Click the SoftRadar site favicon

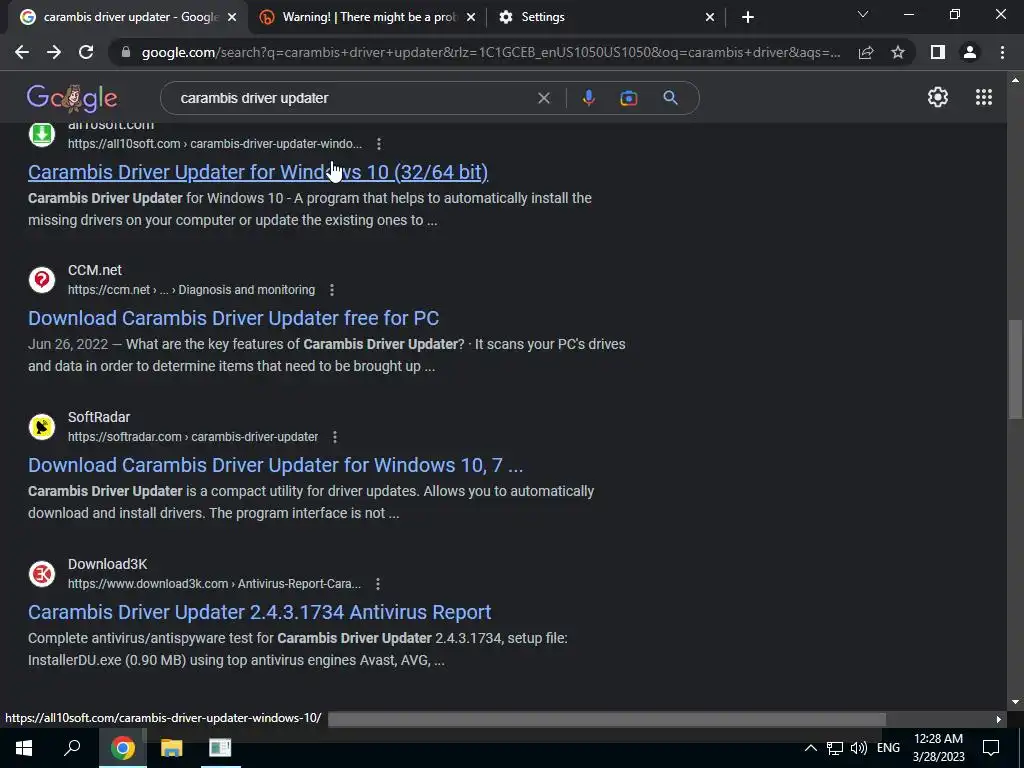click(x=42, y=427)
